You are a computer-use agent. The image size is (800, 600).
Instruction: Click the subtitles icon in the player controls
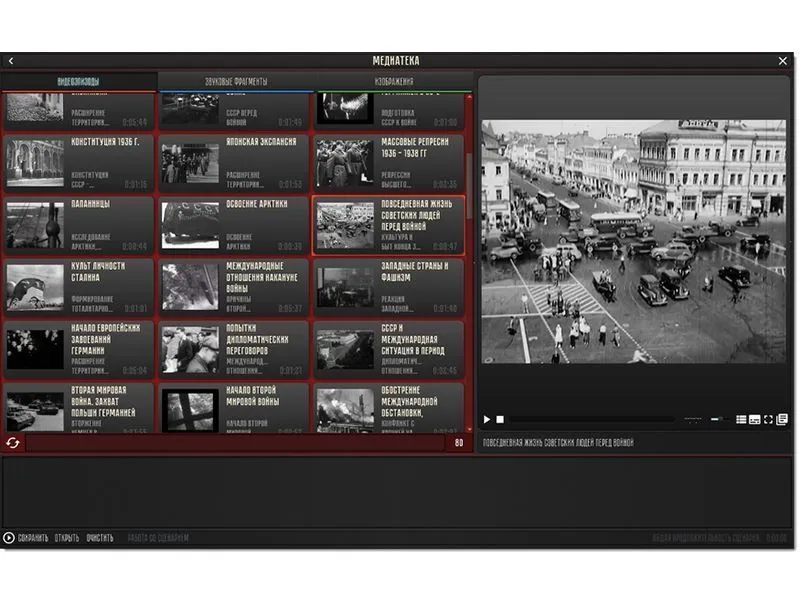tap(755, 420)
